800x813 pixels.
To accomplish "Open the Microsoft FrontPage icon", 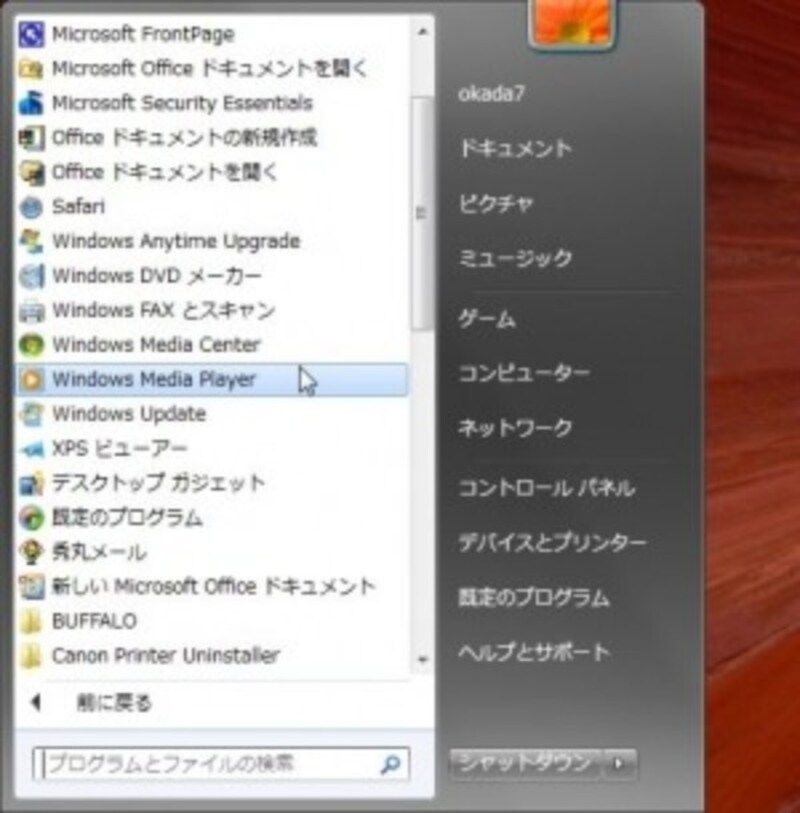I will click(x=31, y=34).
